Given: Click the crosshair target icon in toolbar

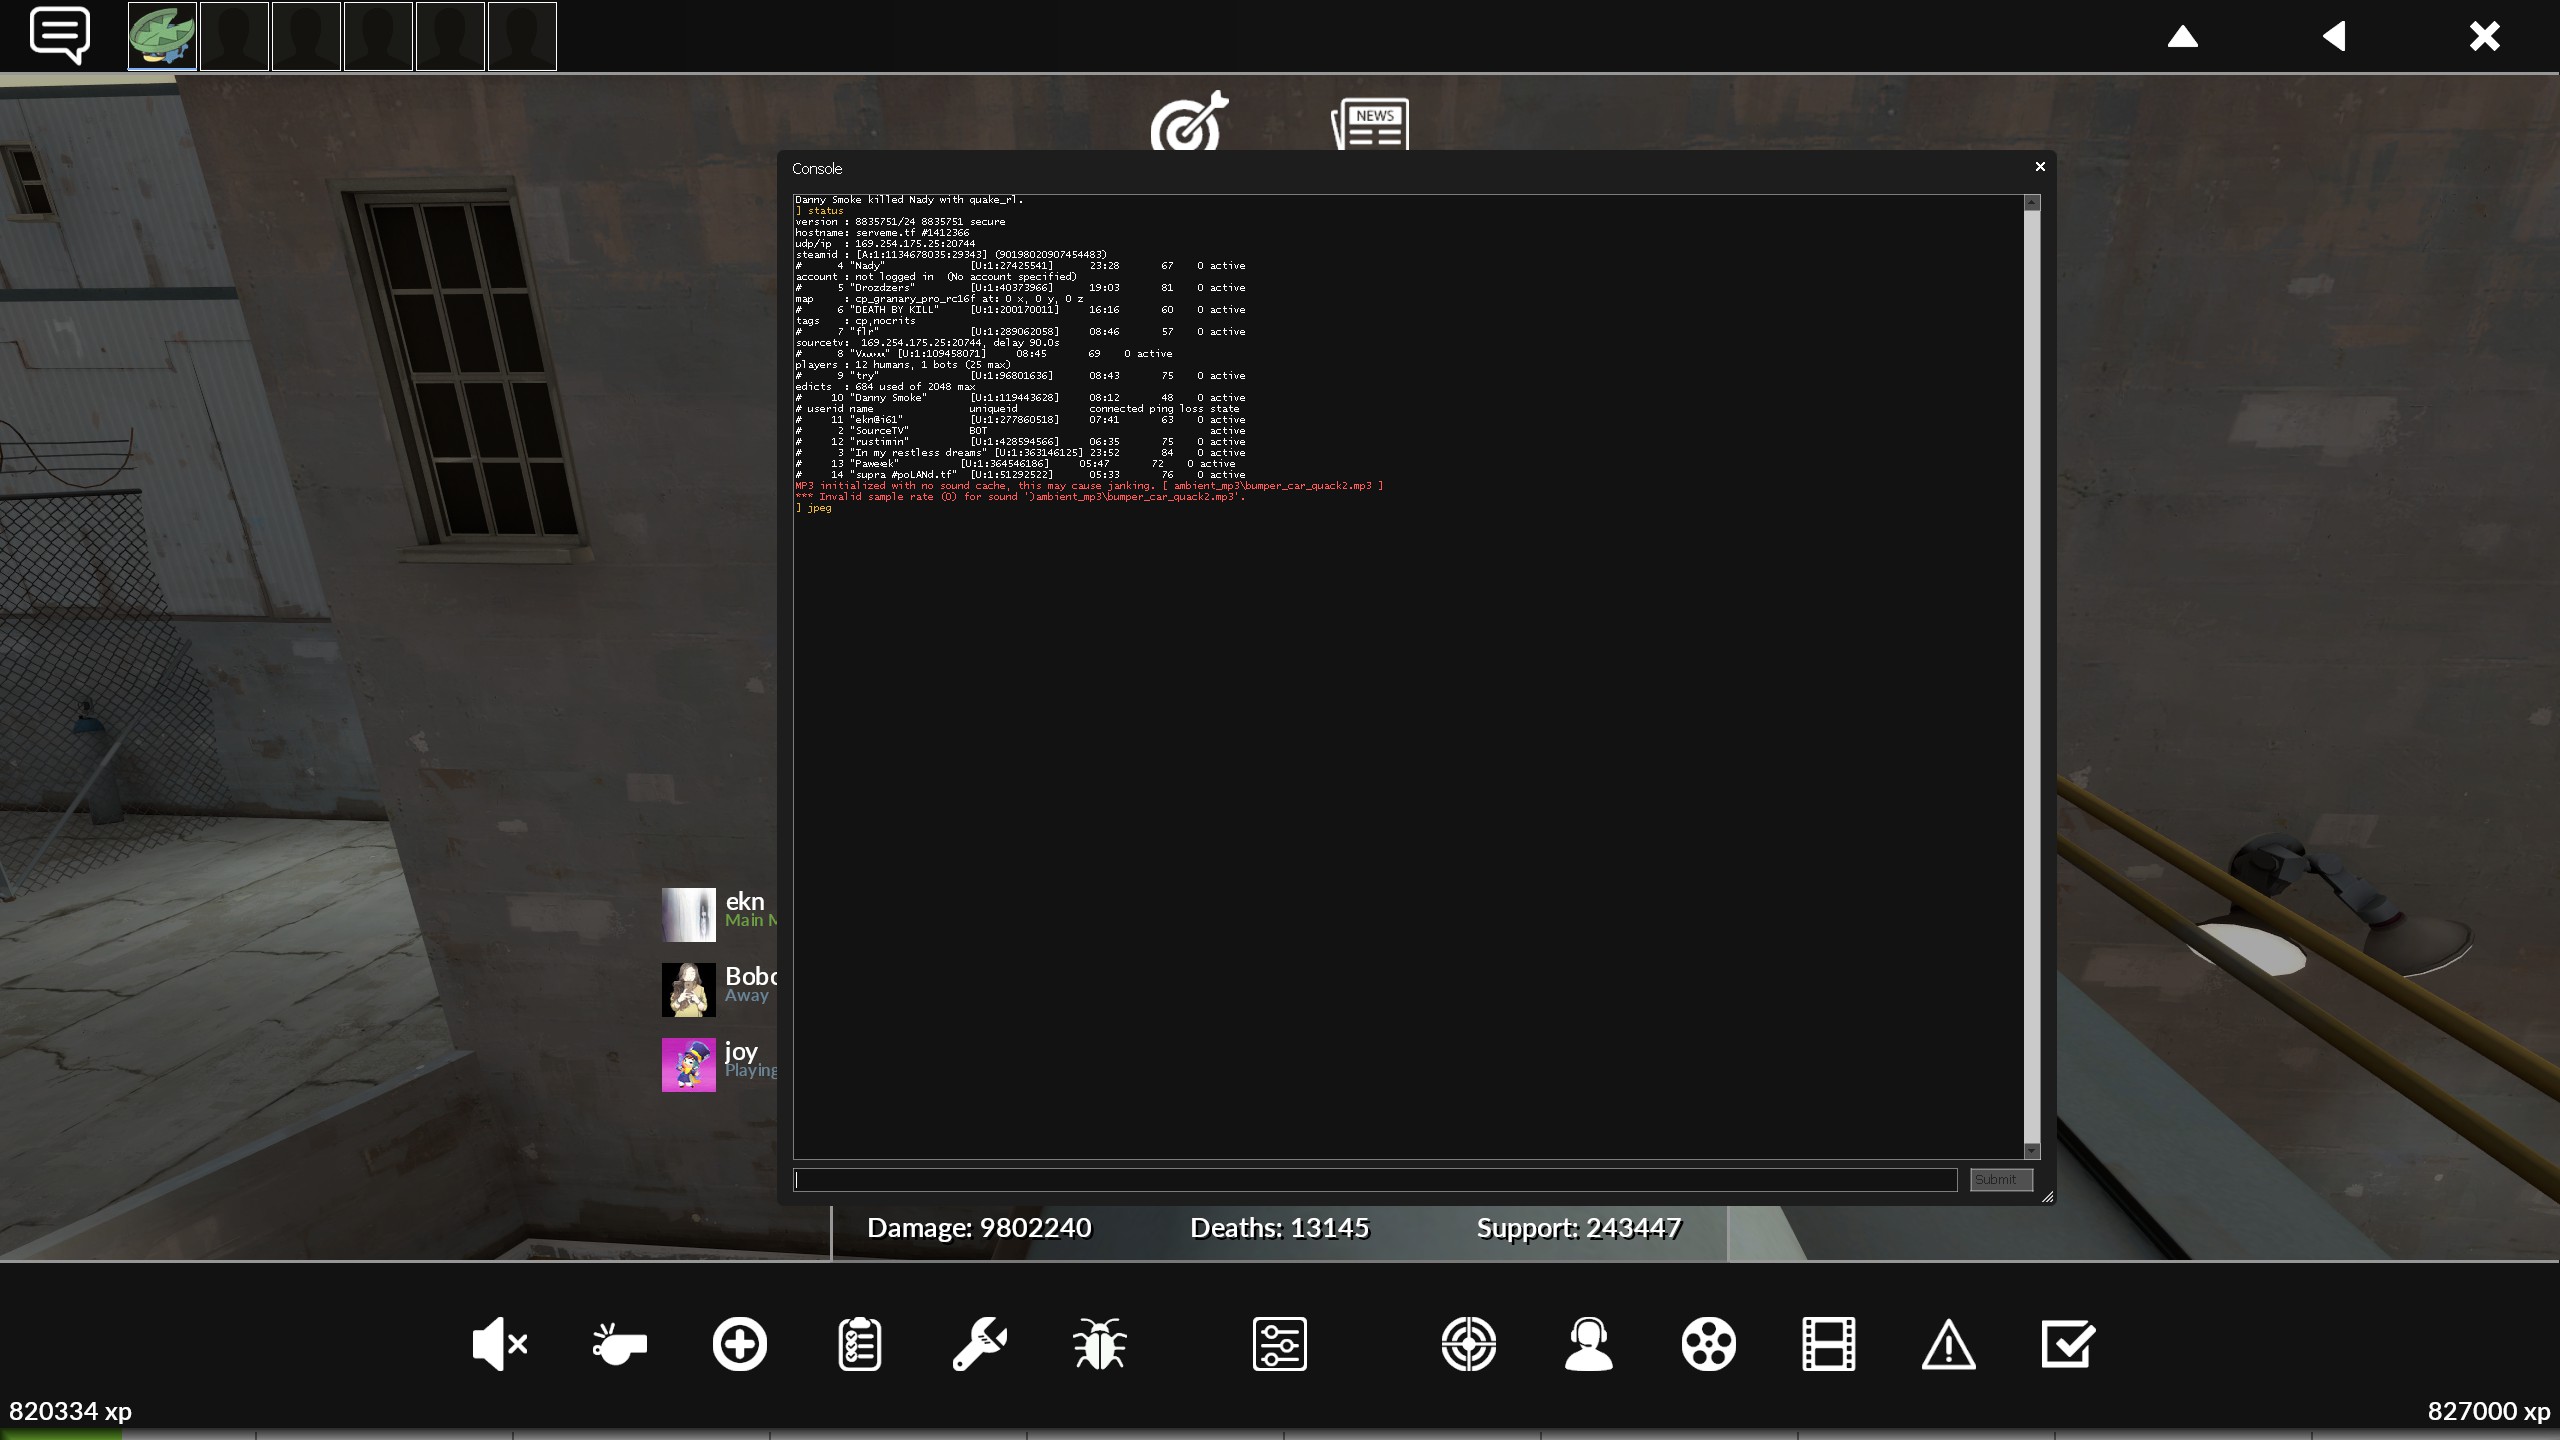Looking at the screenshot, I should click(x=1468, y=1344).
